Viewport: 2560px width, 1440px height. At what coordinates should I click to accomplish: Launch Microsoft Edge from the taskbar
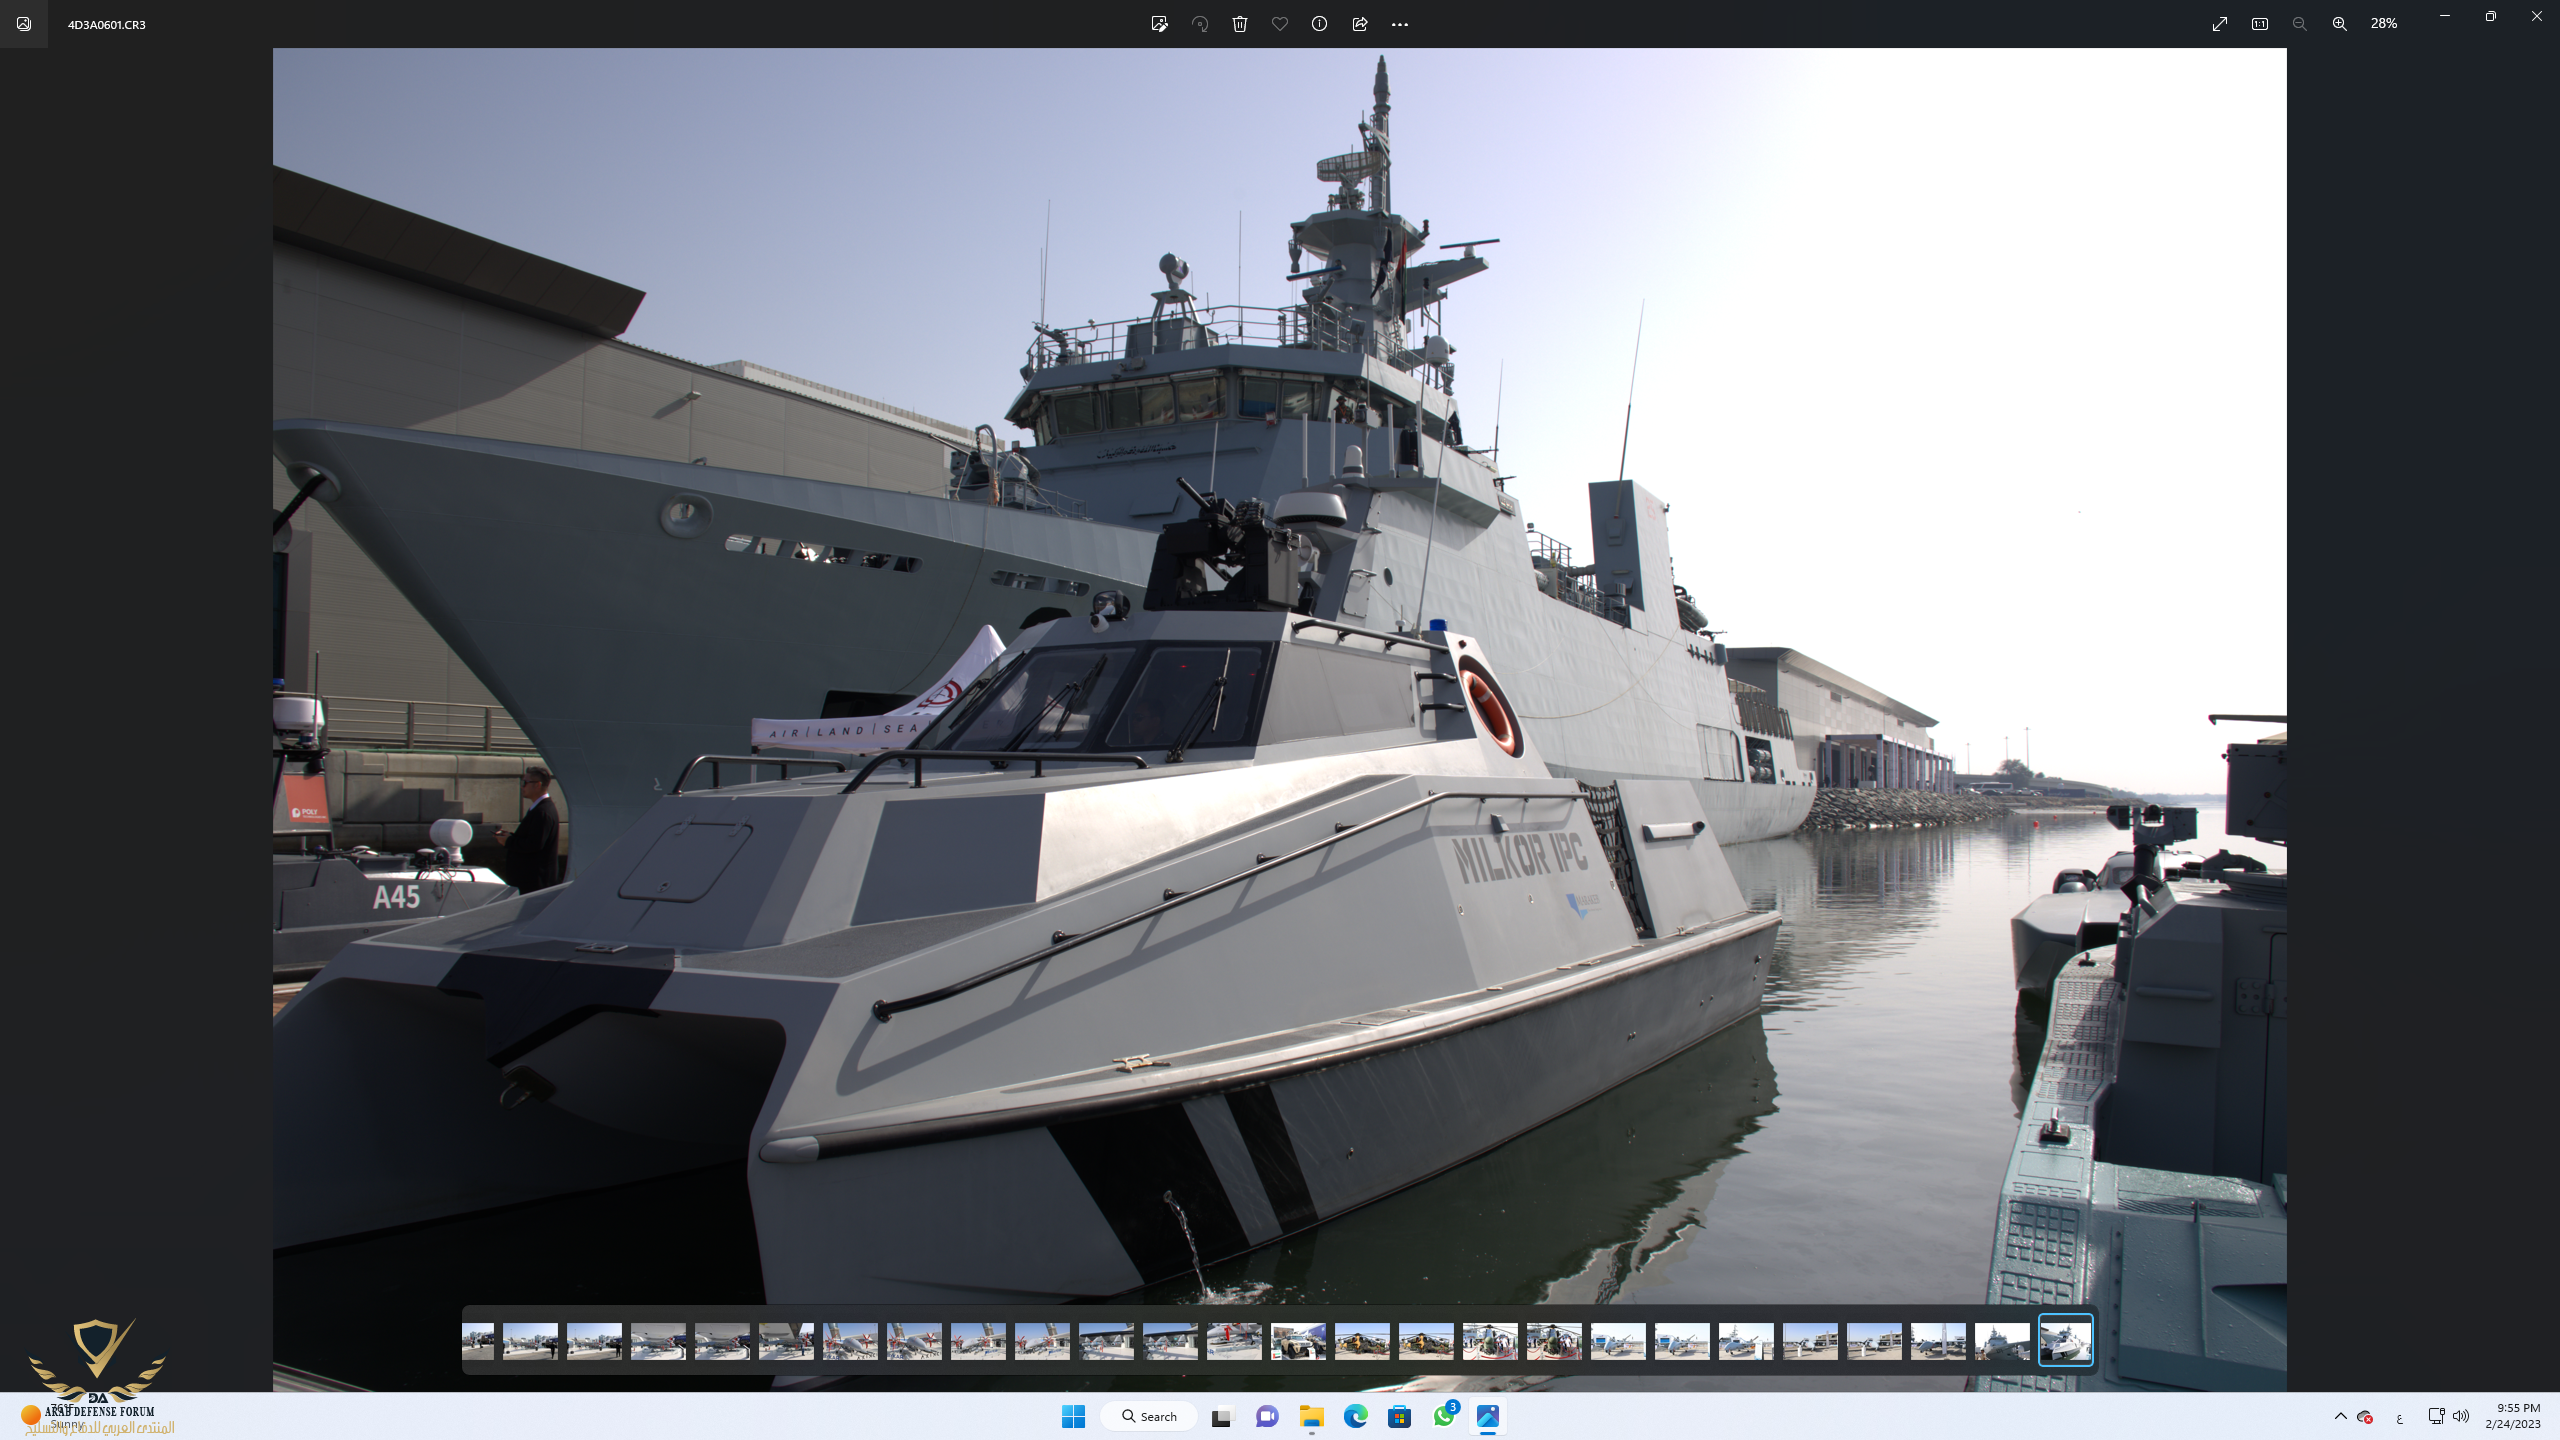[1356, 1416]
